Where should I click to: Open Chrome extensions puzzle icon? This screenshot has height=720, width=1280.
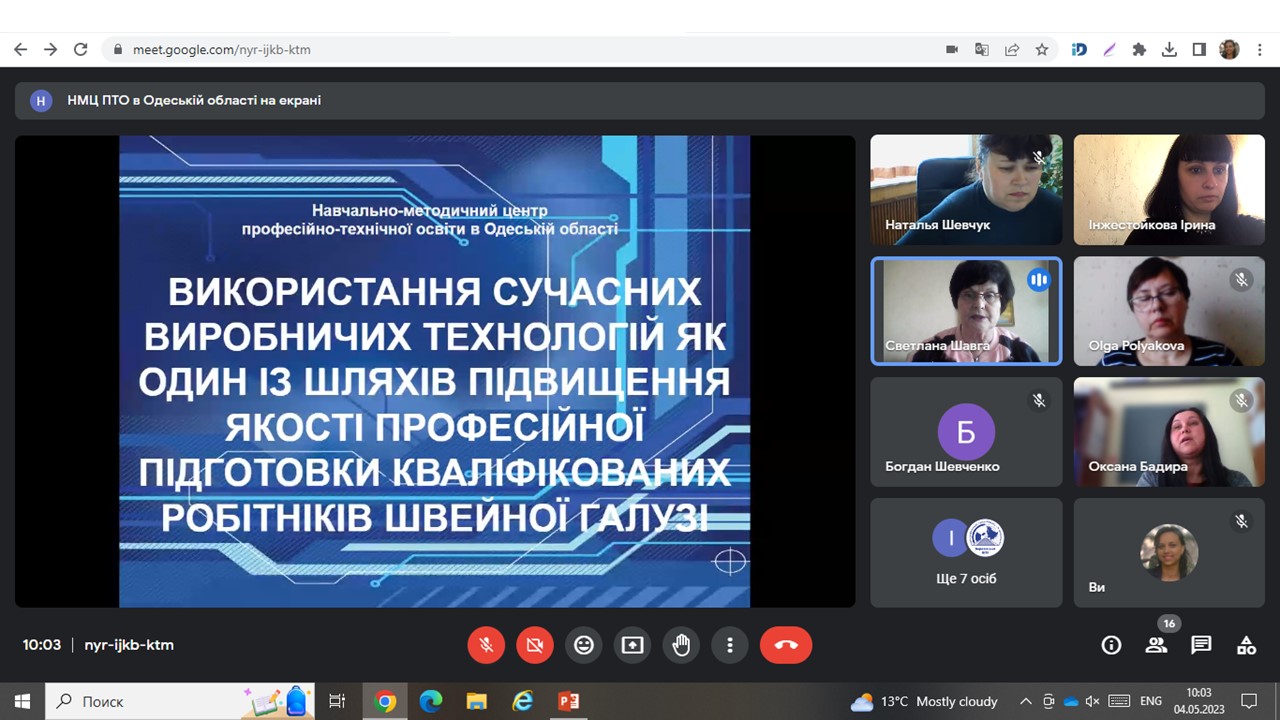pos(1138,49)
